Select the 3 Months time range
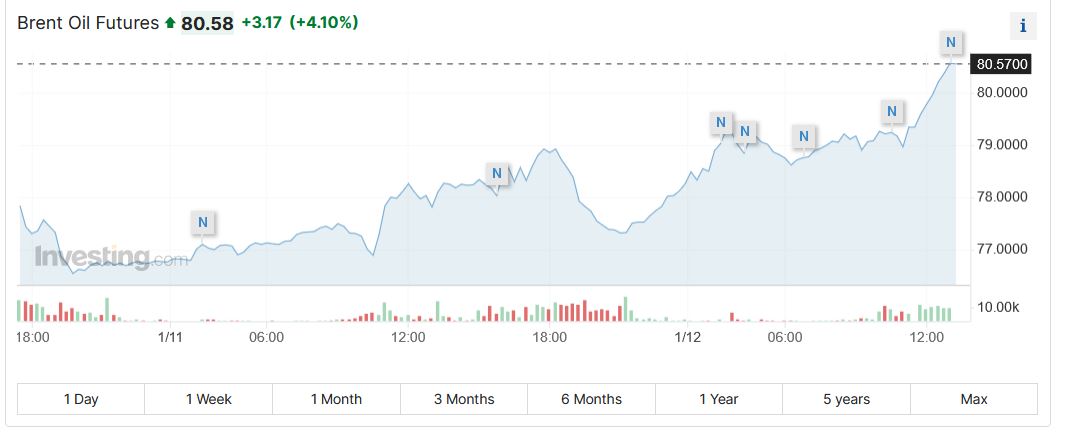This screenshot has width=1069, height=434. tap(463, 399)
